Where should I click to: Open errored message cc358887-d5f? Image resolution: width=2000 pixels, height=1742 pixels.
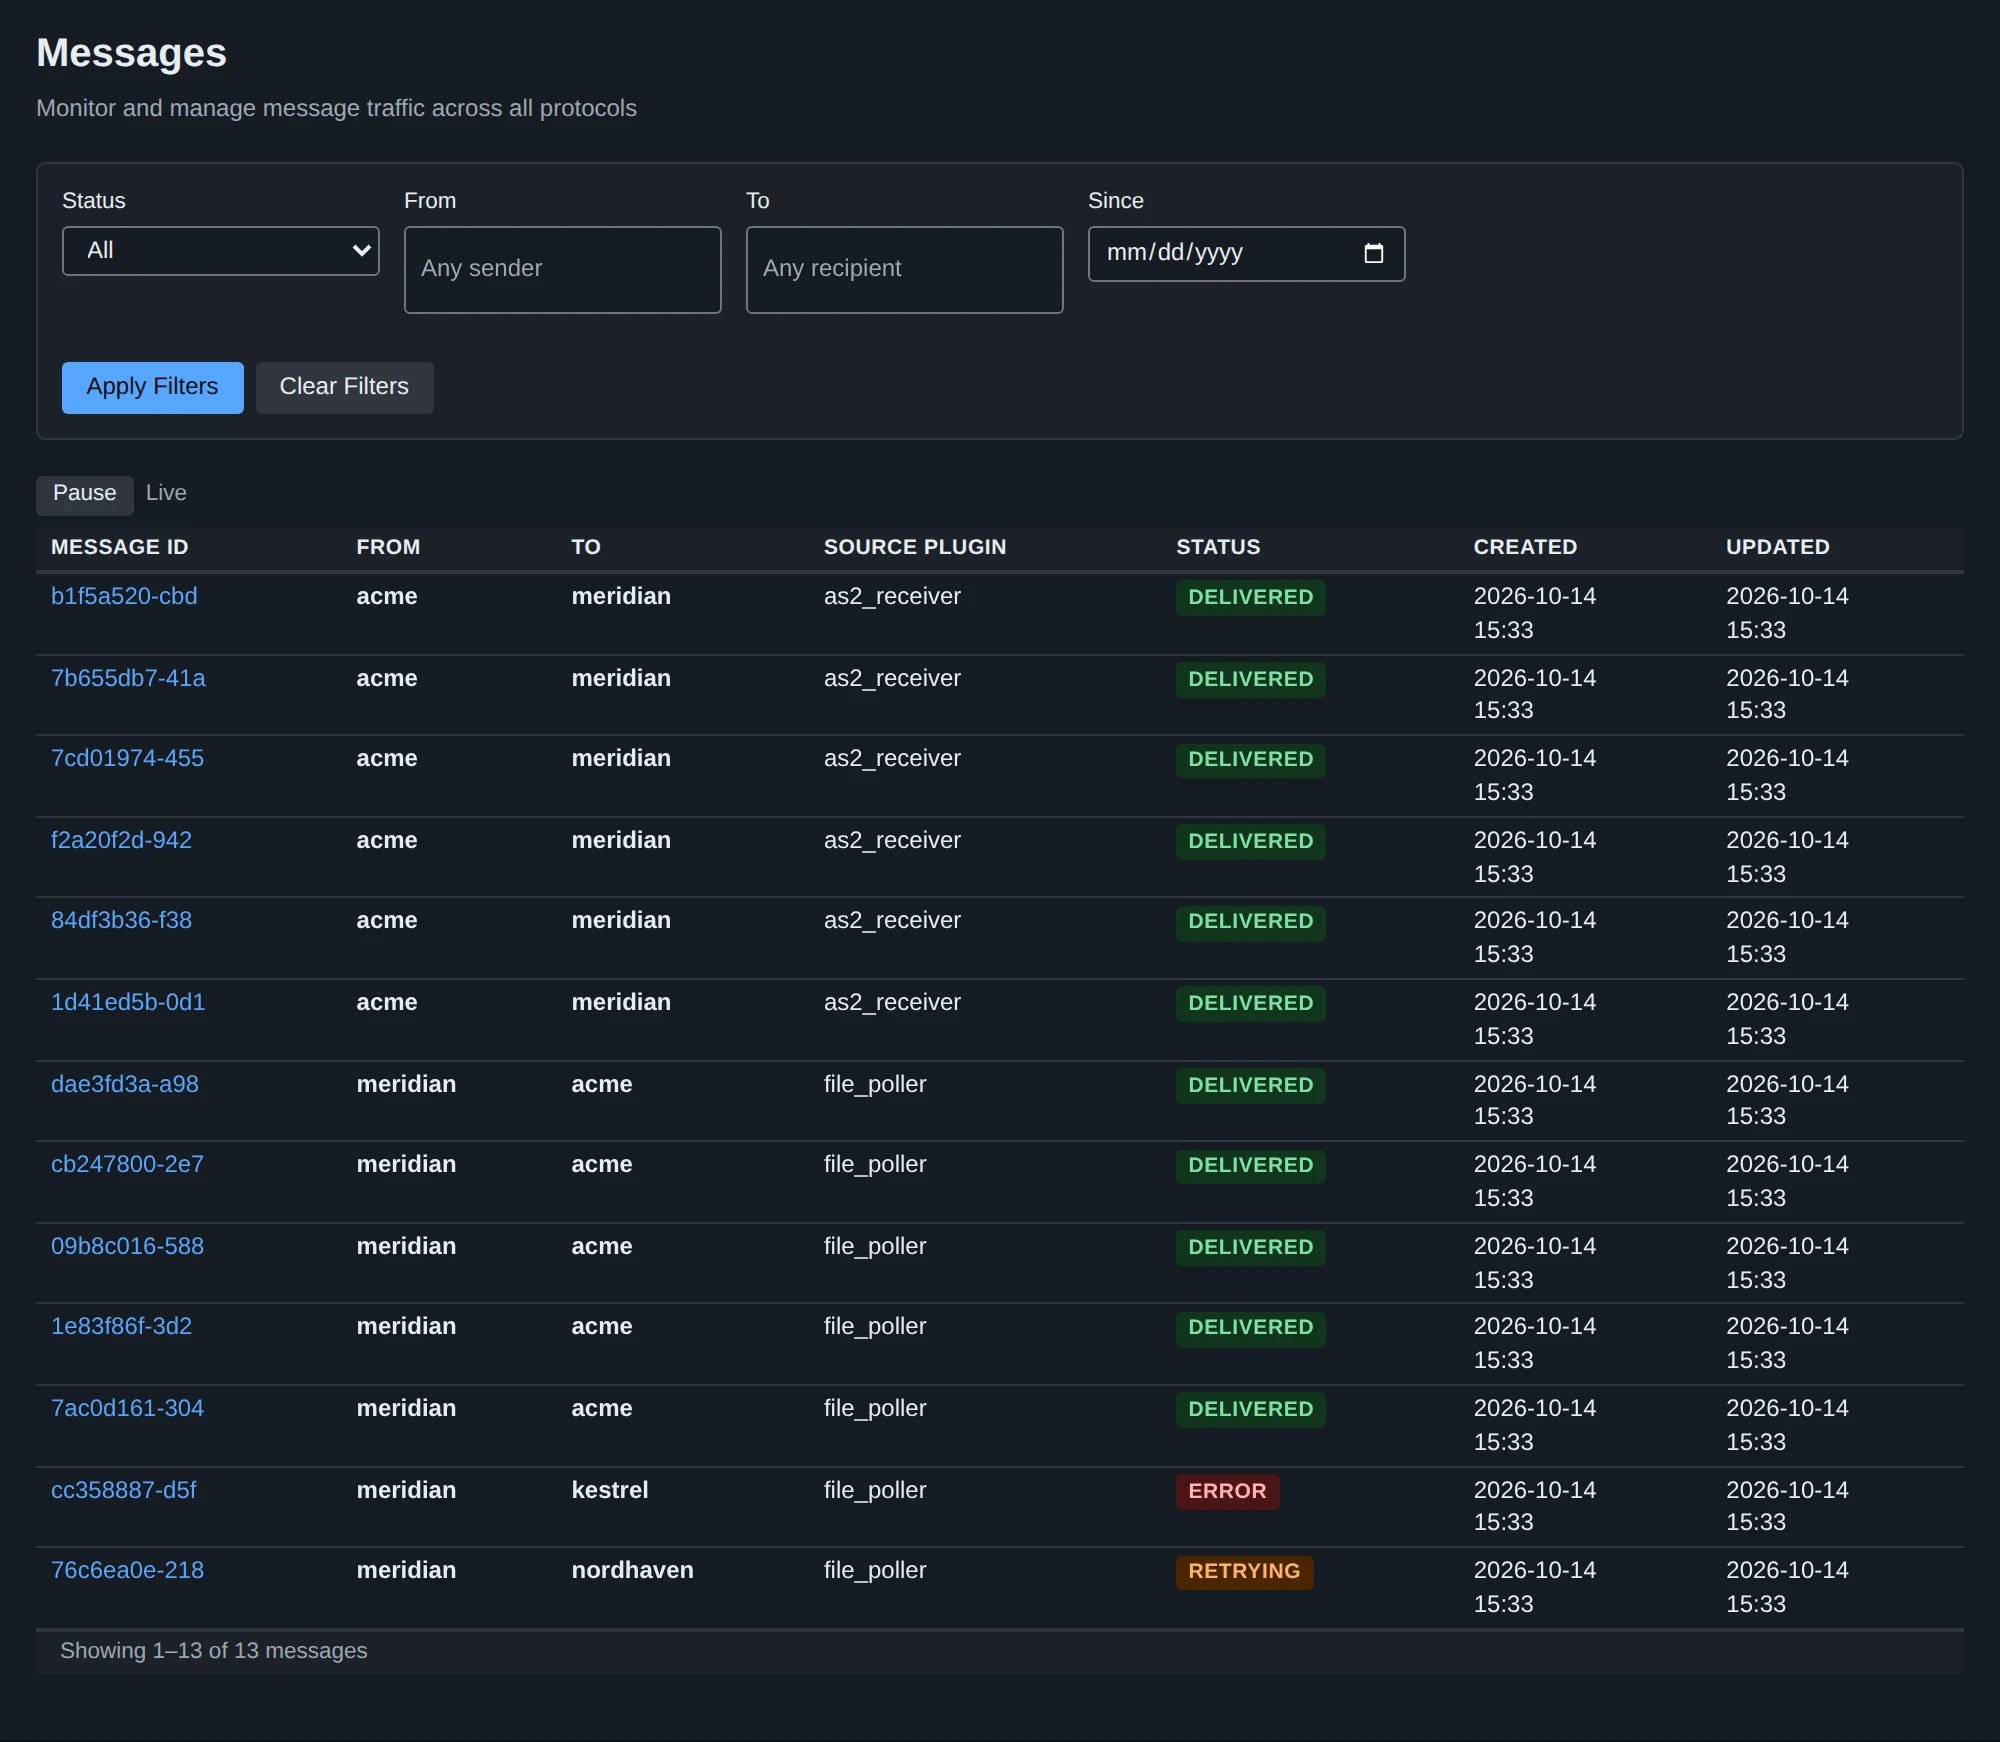(x=124, y=1491)
